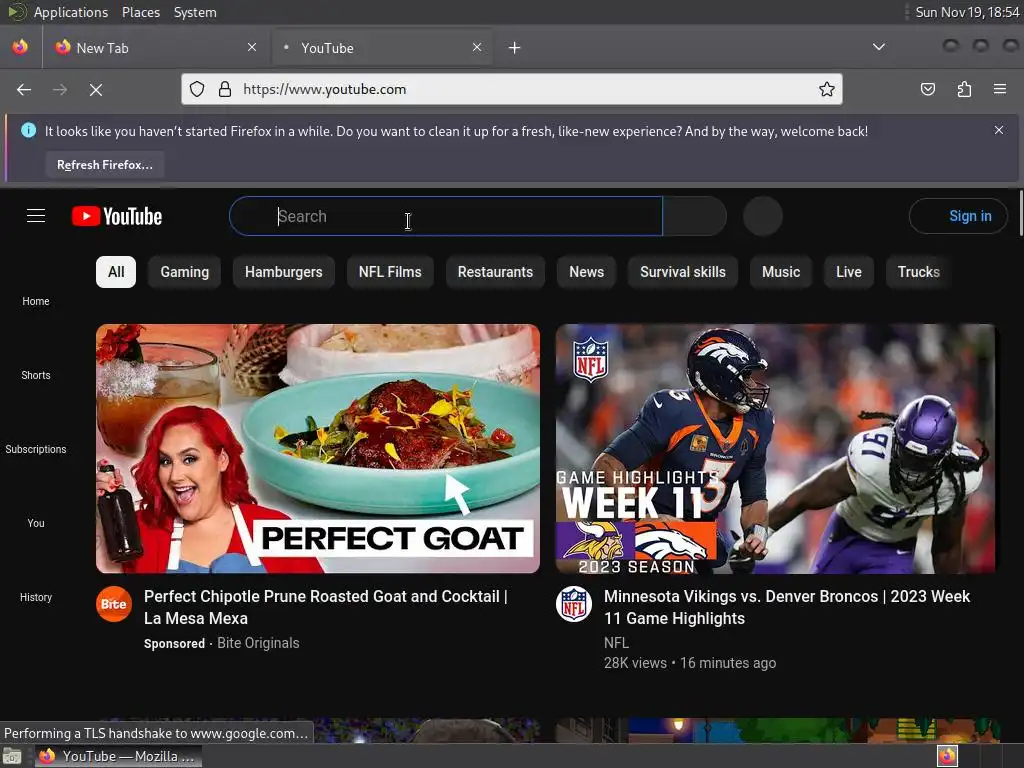This screenshot has height=768, width=1024.
Task: Click the Firefox tray icon in bottom panel
Action: point(948,756)
